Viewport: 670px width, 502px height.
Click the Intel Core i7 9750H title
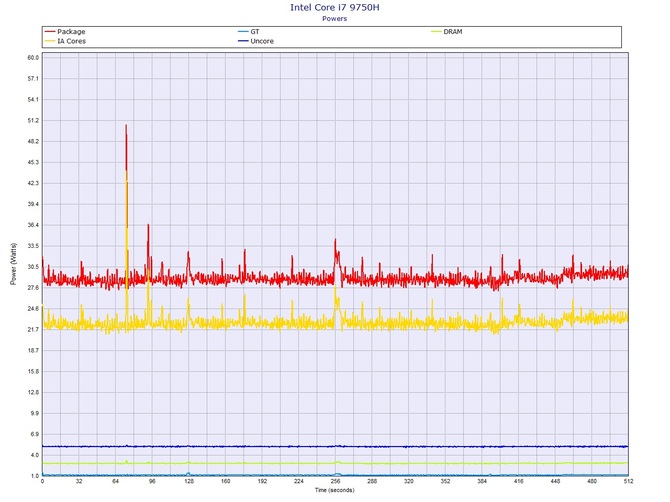point(335,7)
